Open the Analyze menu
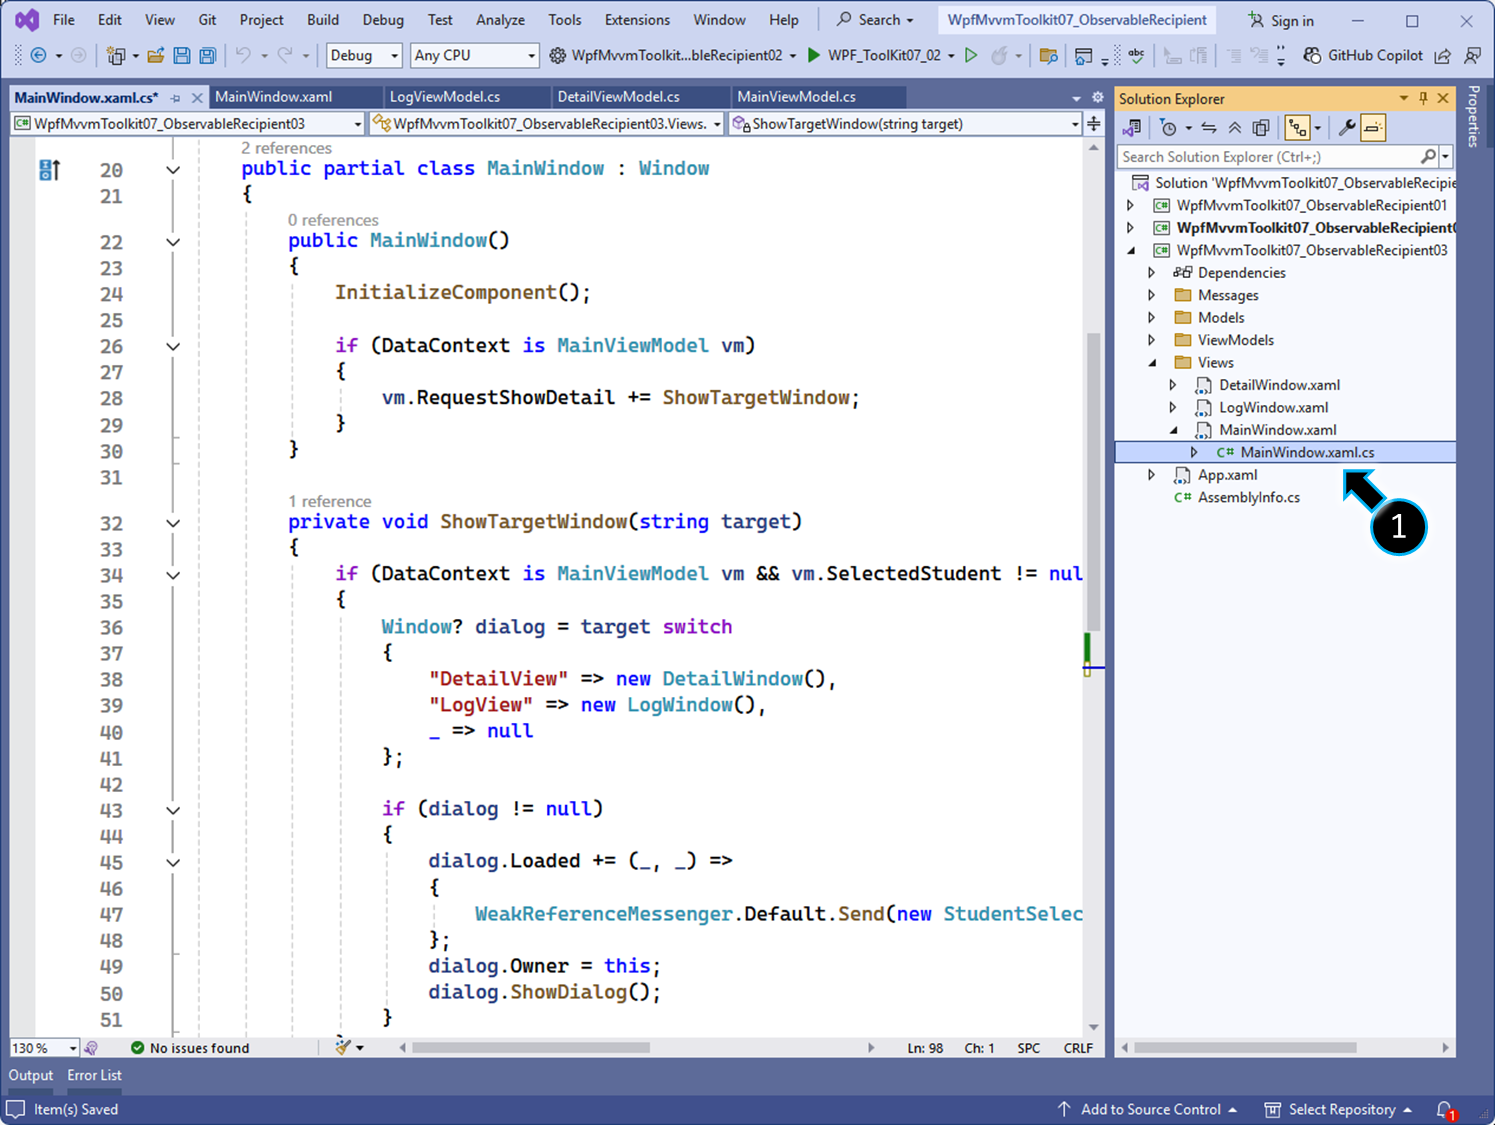The height and width of the screenshot is (1125, 1495). tap(500, 20)
